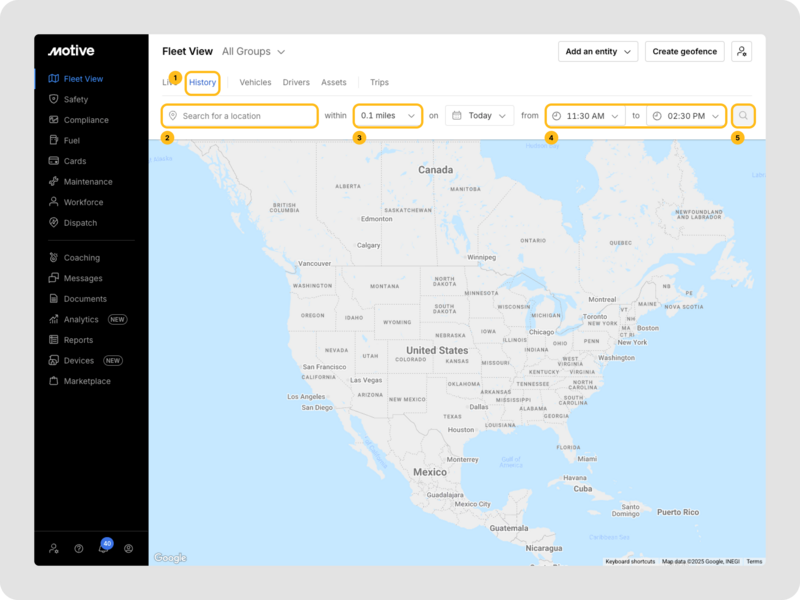Go to Fuel in the sidebar

tap(71, 140)
